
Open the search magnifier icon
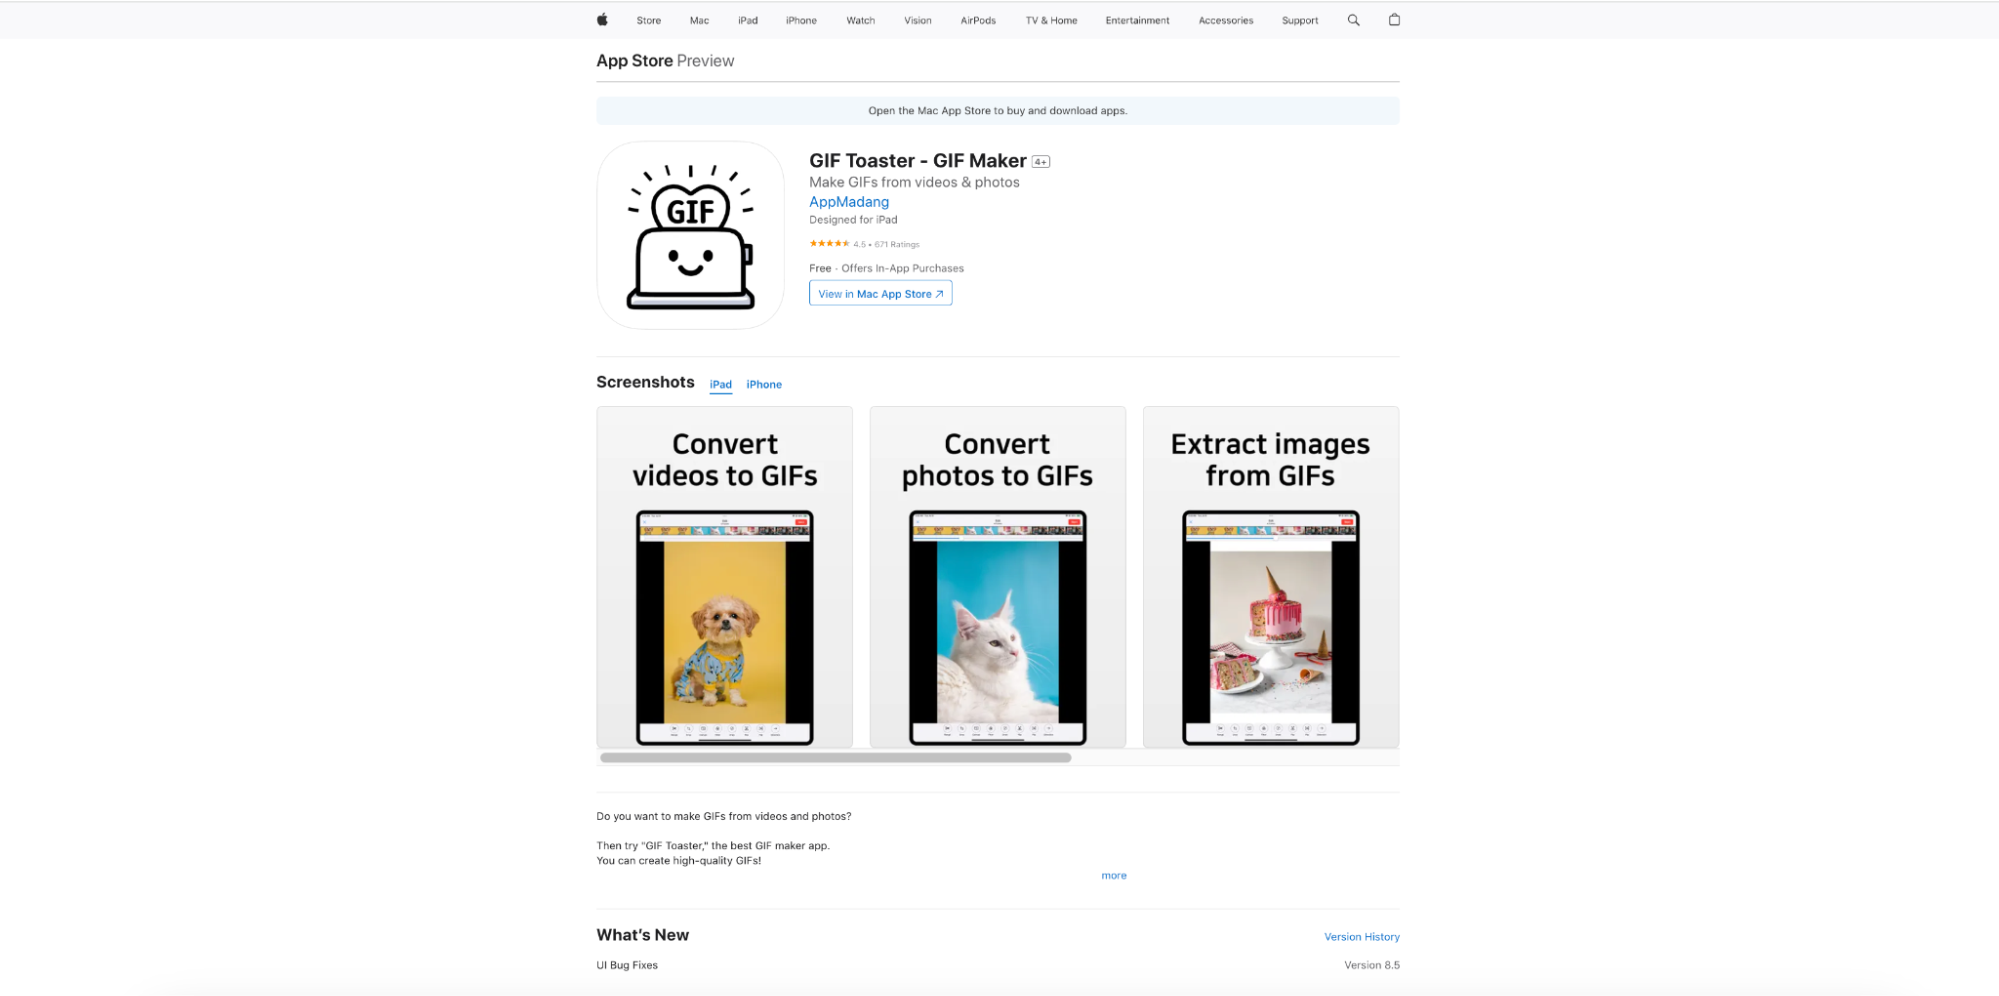coord(1353,20)
